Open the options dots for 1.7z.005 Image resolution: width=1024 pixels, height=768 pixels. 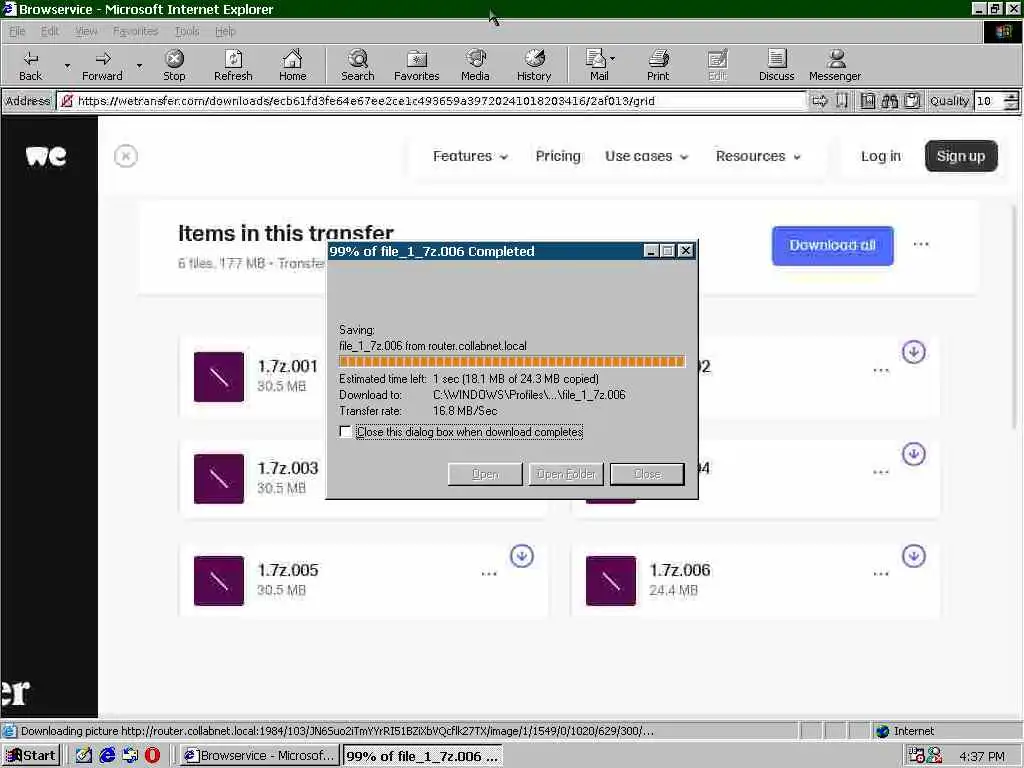pyautogui.click(x=488, y=574)
